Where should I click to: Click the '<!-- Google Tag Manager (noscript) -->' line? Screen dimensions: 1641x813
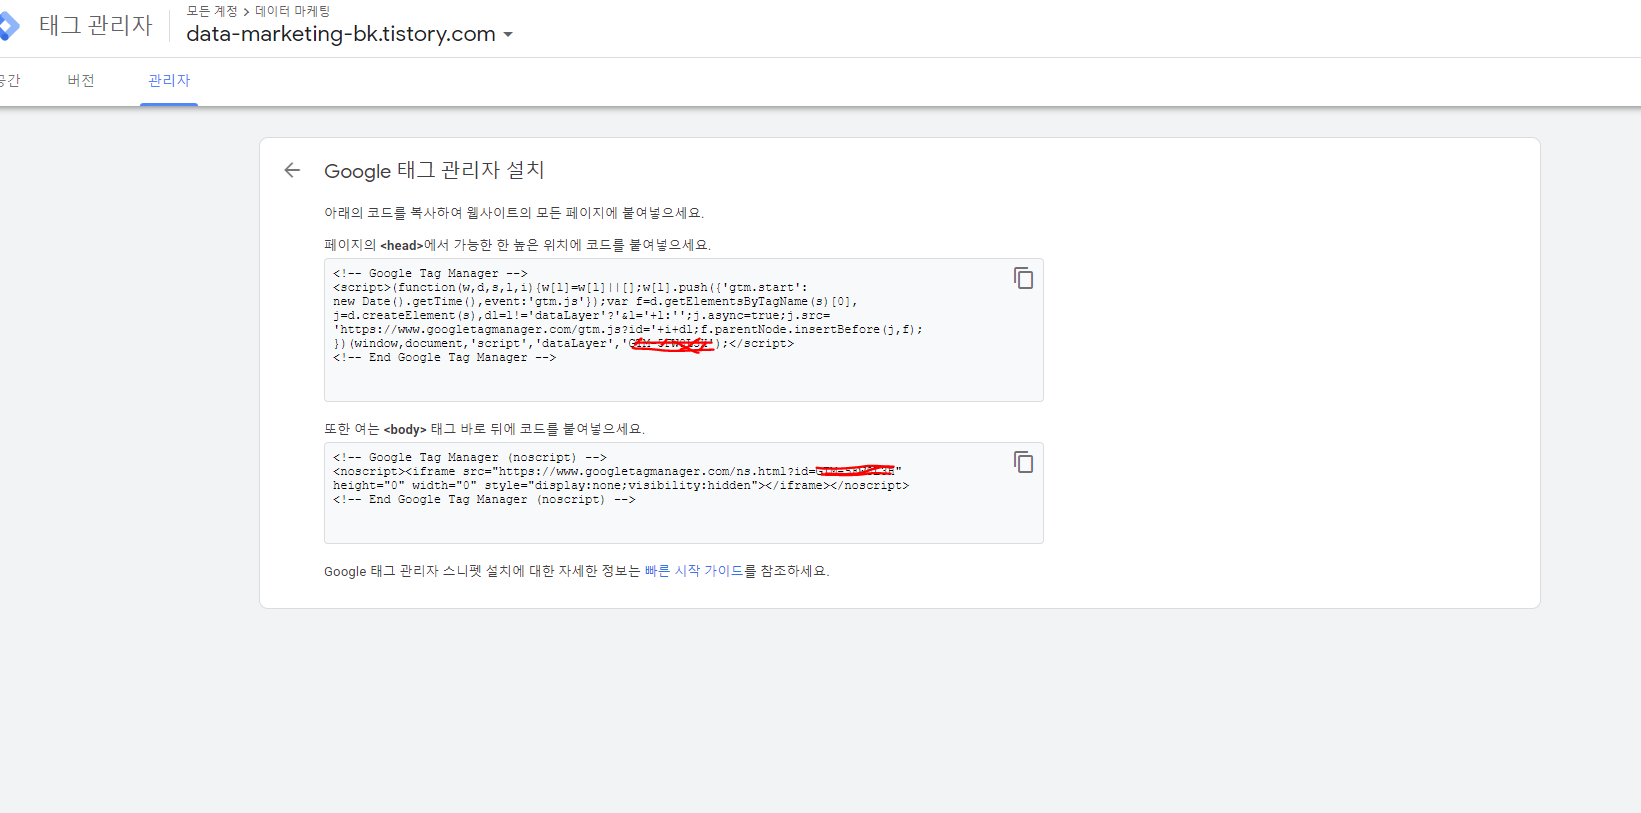pyautogui.click(x=470, y=457)
